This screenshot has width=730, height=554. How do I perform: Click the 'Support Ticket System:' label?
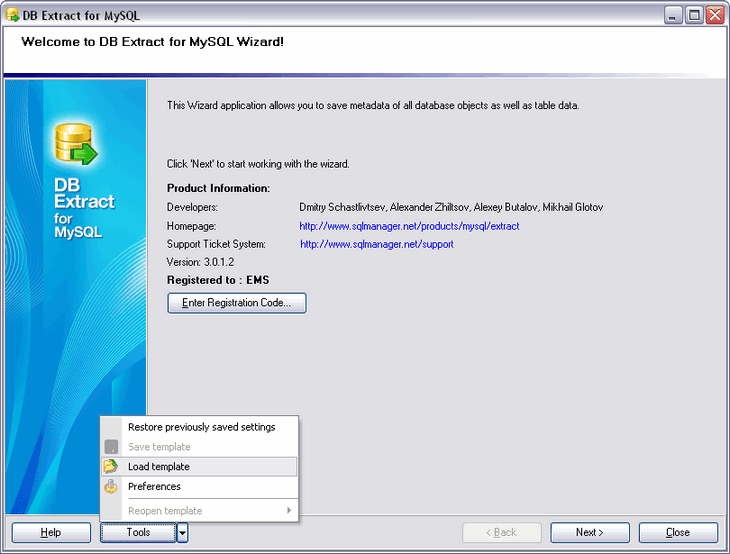(x=216, y=244)
